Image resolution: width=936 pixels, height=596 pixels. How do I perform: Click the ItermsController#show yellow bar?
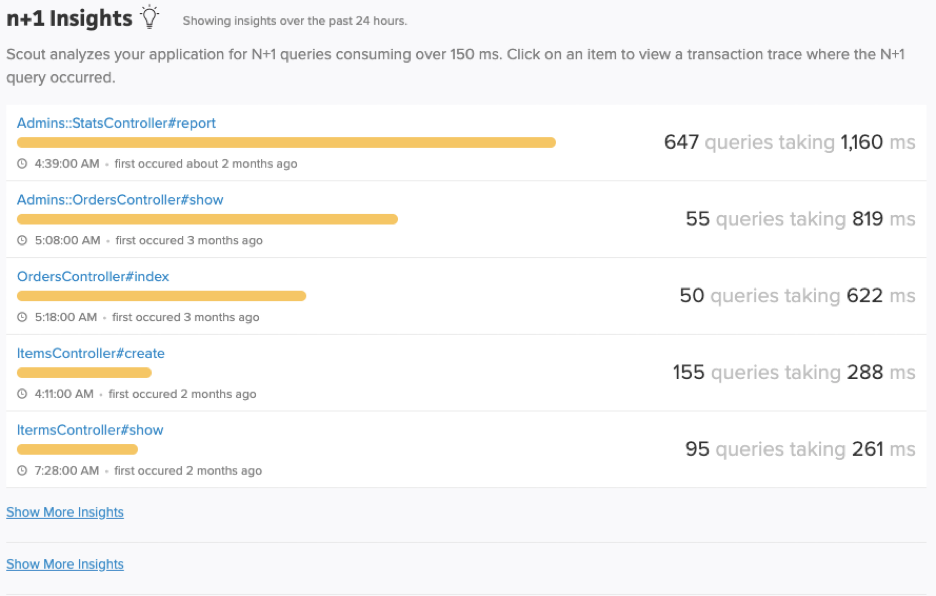[x=77, y=450]
